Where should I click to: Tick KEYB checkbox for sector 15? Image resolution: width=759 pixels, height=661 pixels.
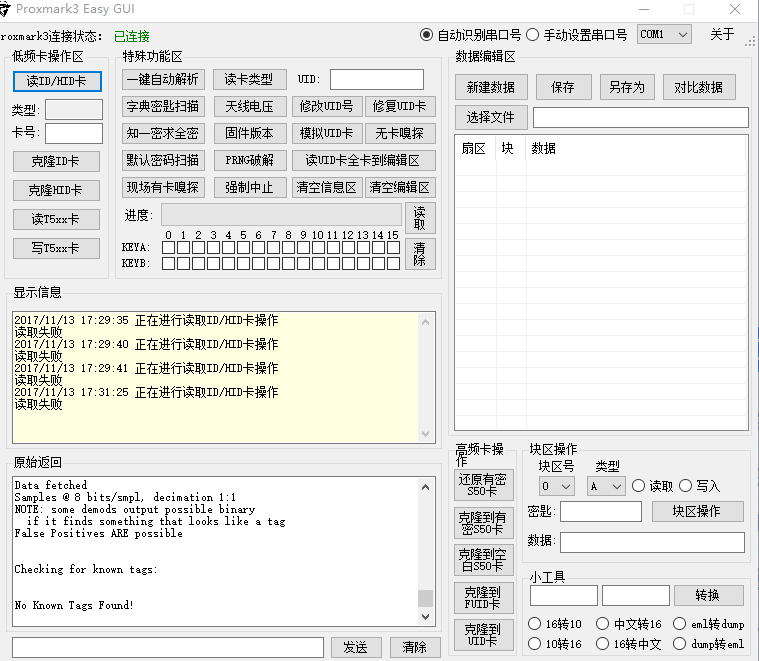[393, 263]
